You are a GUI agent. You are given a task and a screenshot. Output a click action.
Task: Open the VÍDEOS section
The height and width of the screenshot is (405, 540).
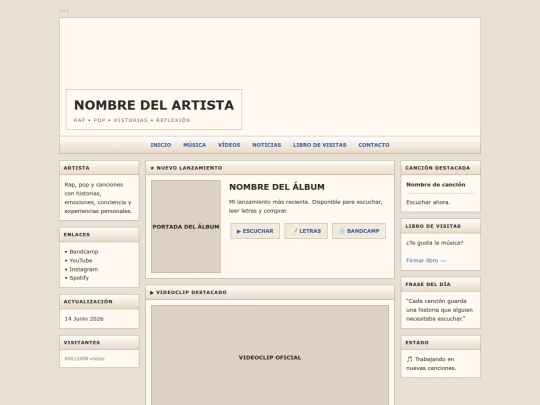(x=229, y=145)
